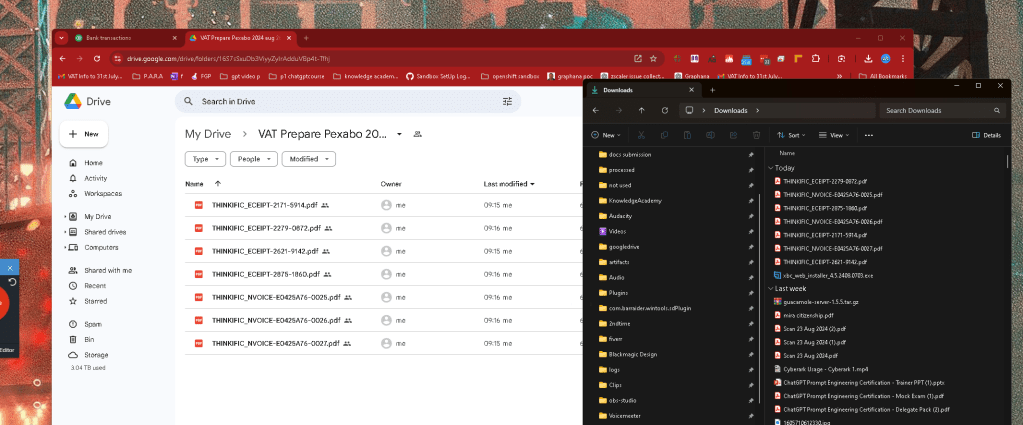Toggle the sort direction arrow beside Name
Viewport: 1023px width, 425px height.
click(x=217, y=184)
